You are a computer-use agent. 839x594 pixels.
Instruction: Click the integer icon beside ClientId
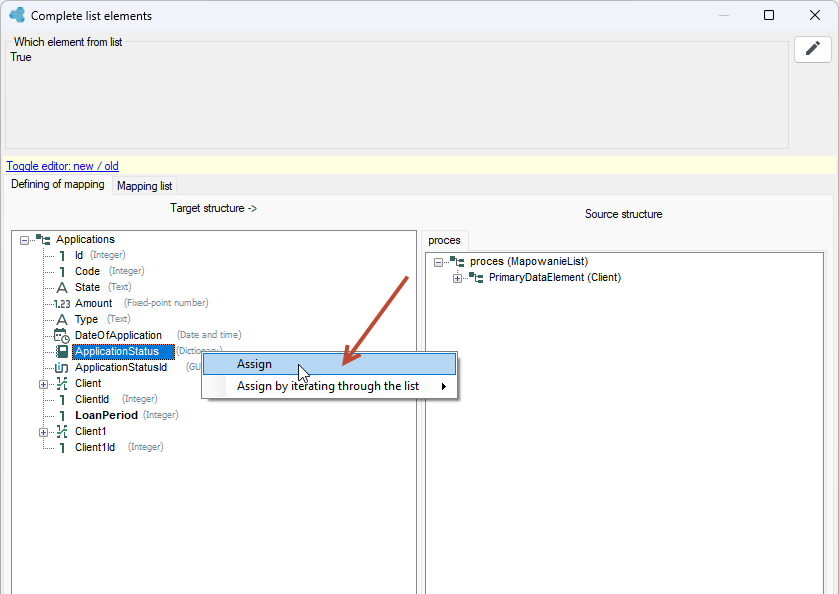tap(62, 399)
